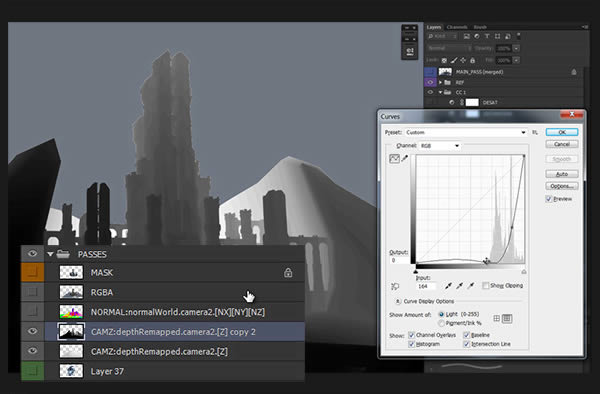Collapse the CC 1 group triangle
Image resolution: width=600 pixels, height=394 pixels.
tap(440, 92)
